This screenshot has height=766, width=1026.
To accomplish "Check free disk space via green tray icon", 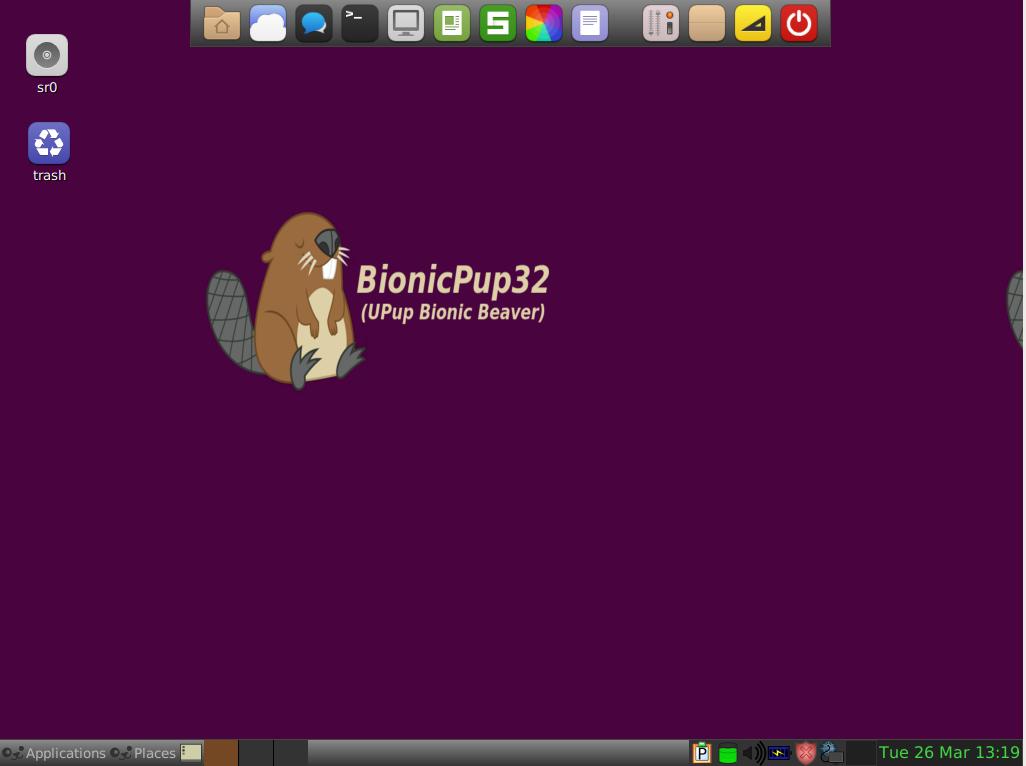I will 728,753.
